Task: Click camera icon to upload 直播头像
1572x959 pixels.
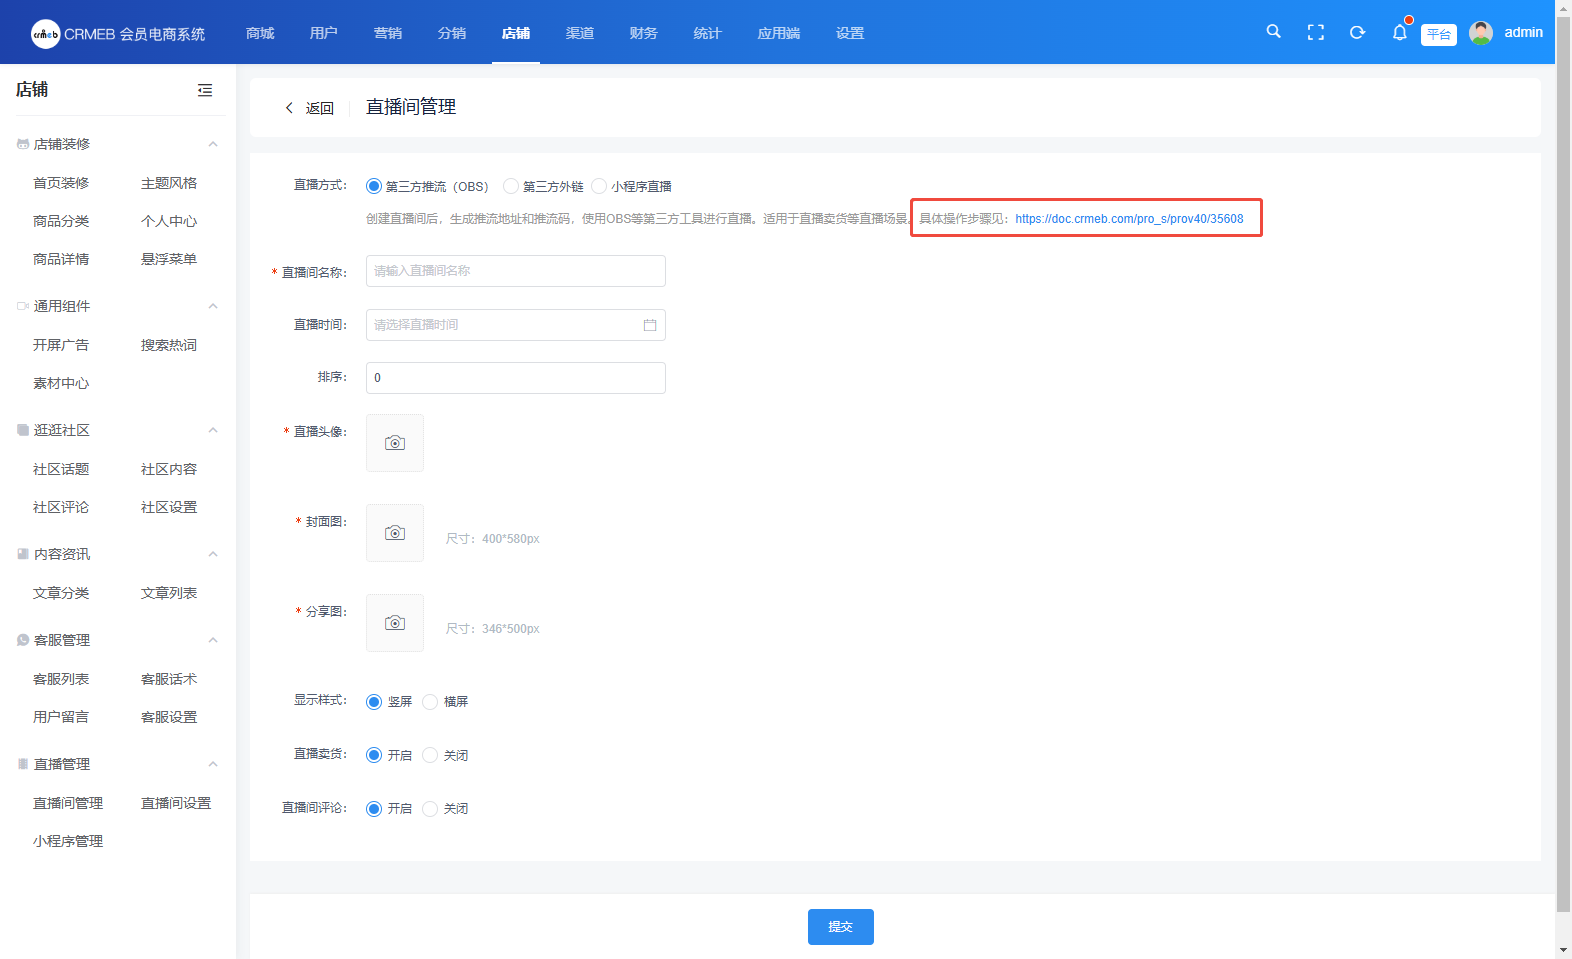Action: pyautogui.click(x=395, y=443)
